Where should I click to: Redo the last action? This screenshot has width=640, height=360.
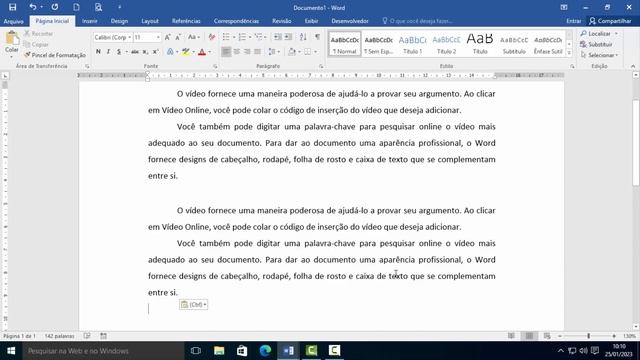click(x=55, y=7)
